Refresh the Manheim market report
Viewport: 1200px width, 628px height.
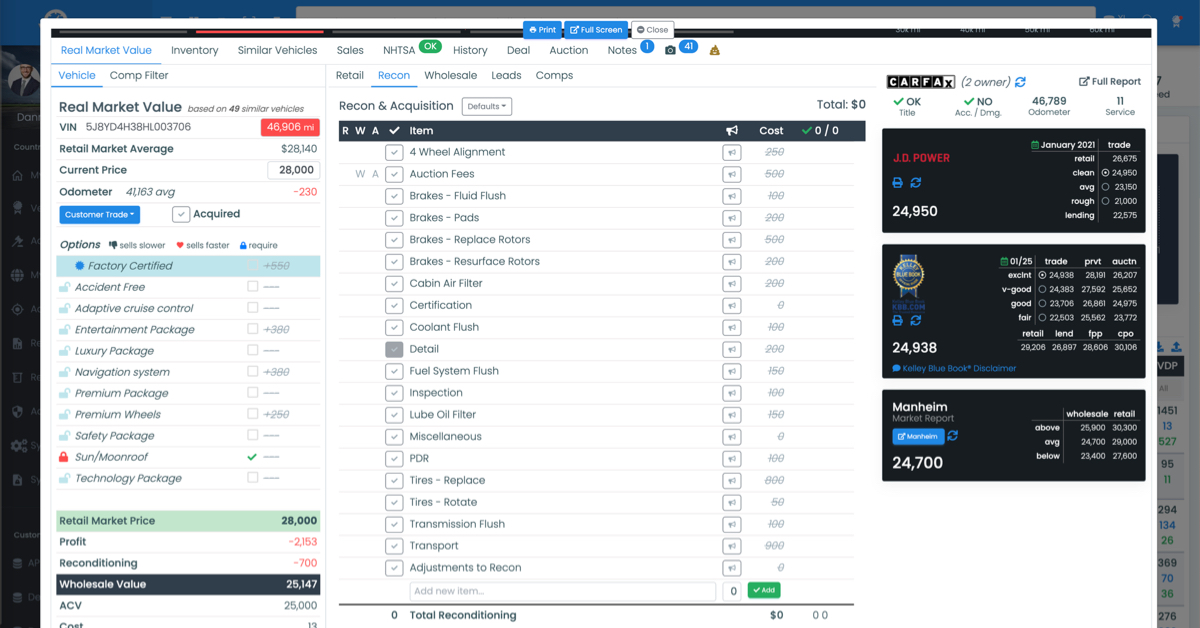952,436
